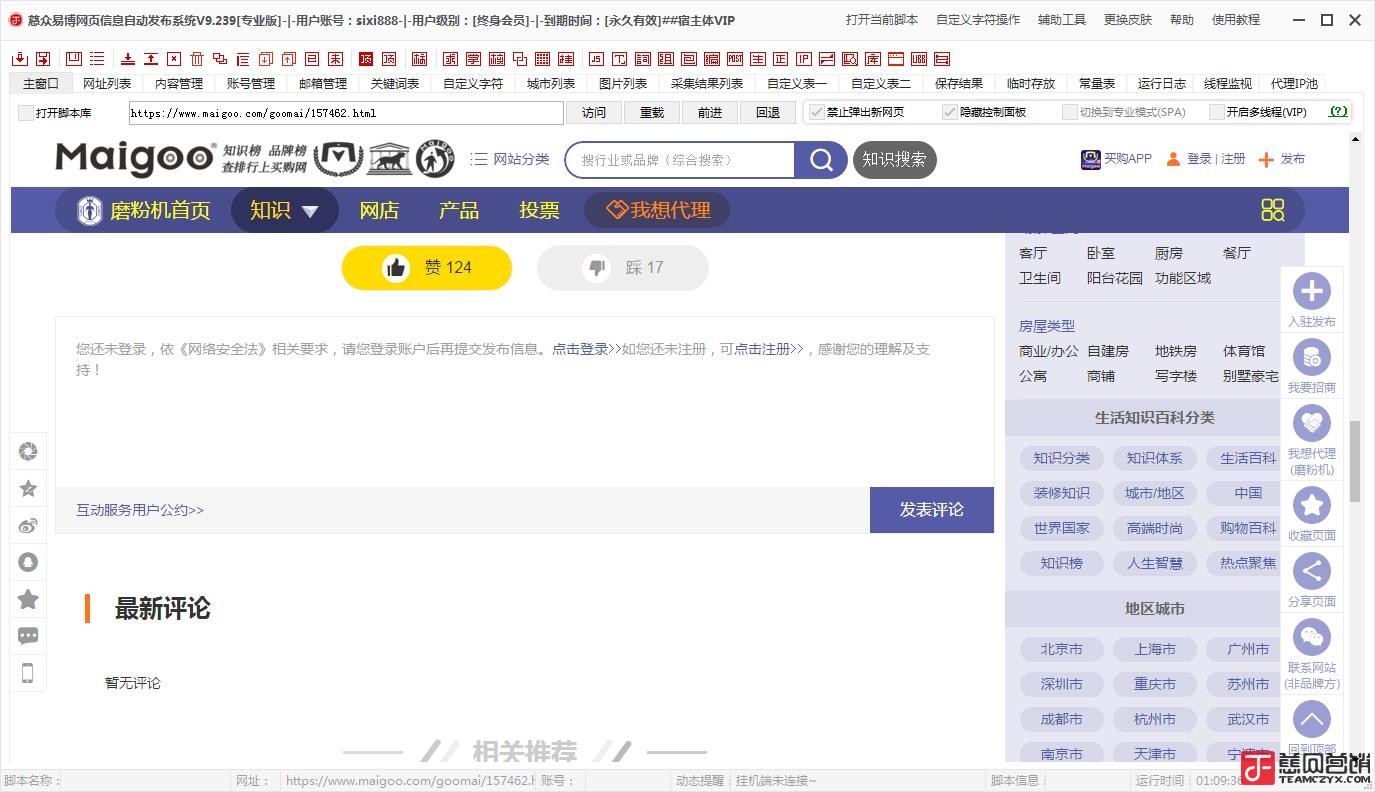This screenshot has width=1375, height=792.
Task: Switch to the 网址列表 tab
Action: click(107, 84)
